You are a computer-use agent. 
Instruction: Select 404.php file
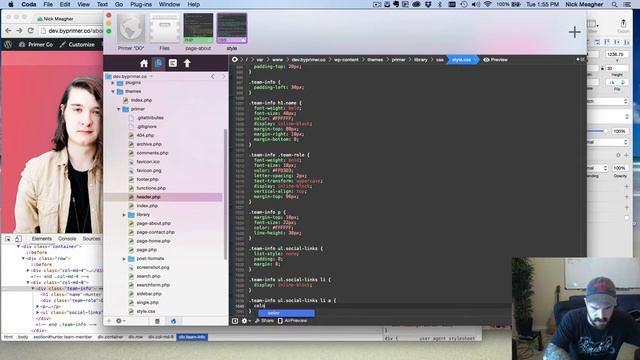(x=145, y=135)
